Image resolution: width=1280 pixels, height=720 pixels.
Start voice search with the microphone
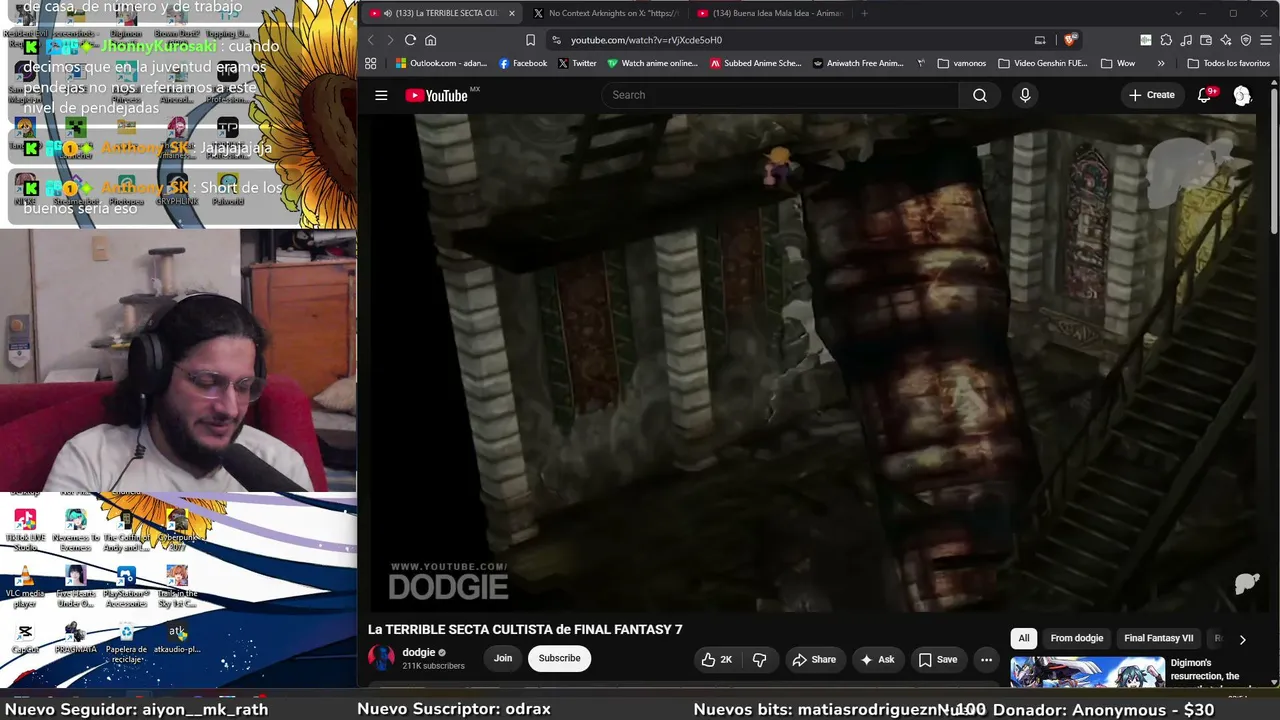click(x=1025, y=95)
